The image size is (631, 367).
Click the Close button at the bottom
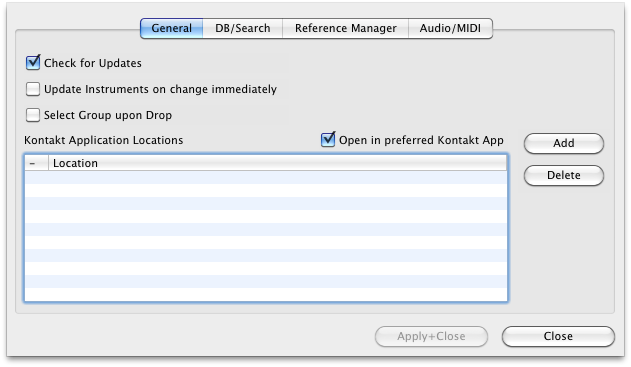pos(558,336)
